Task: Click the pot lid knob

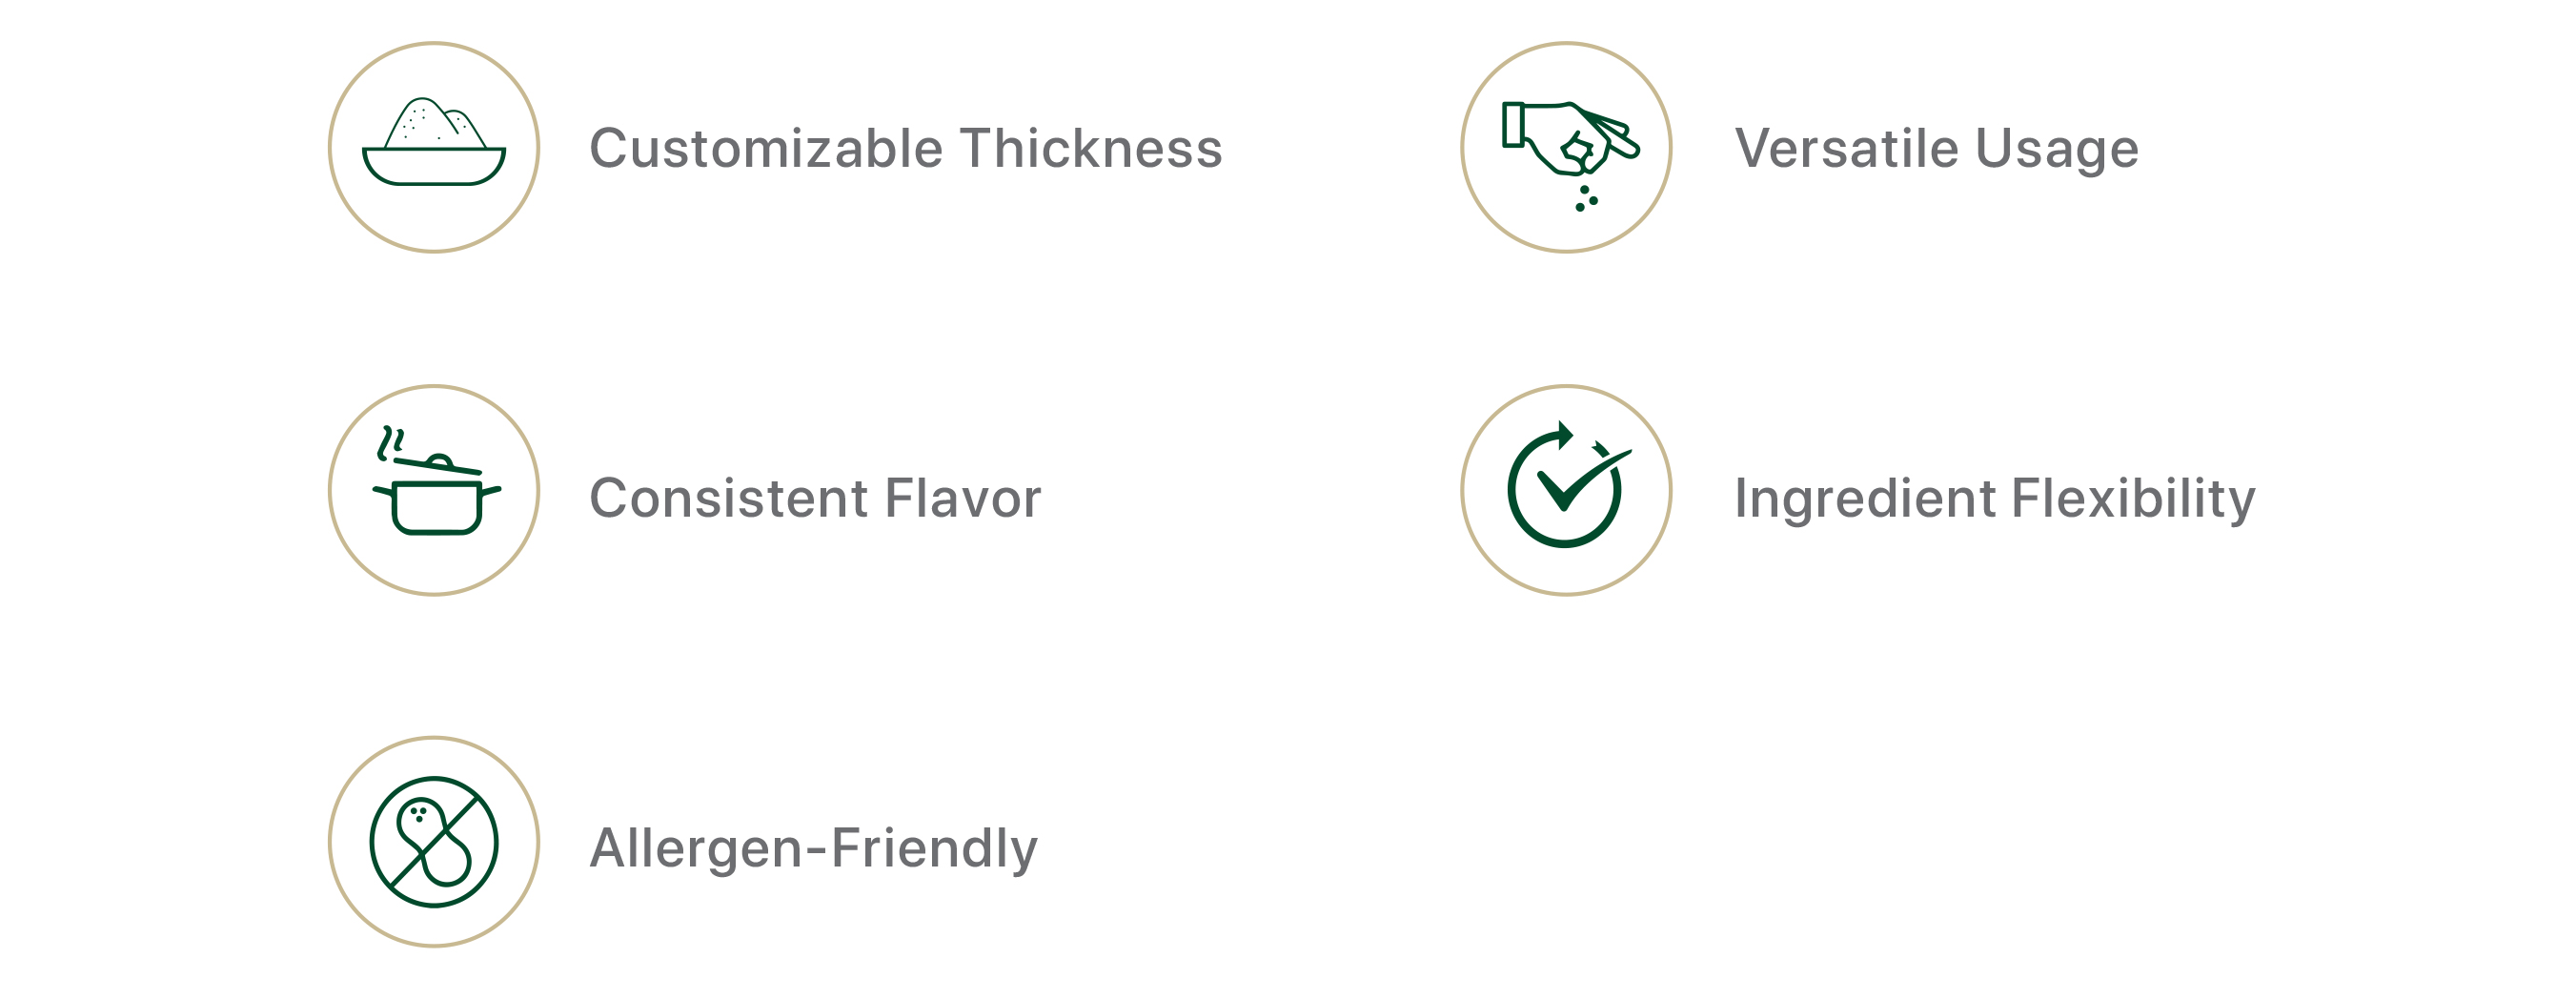Action: 439,461
